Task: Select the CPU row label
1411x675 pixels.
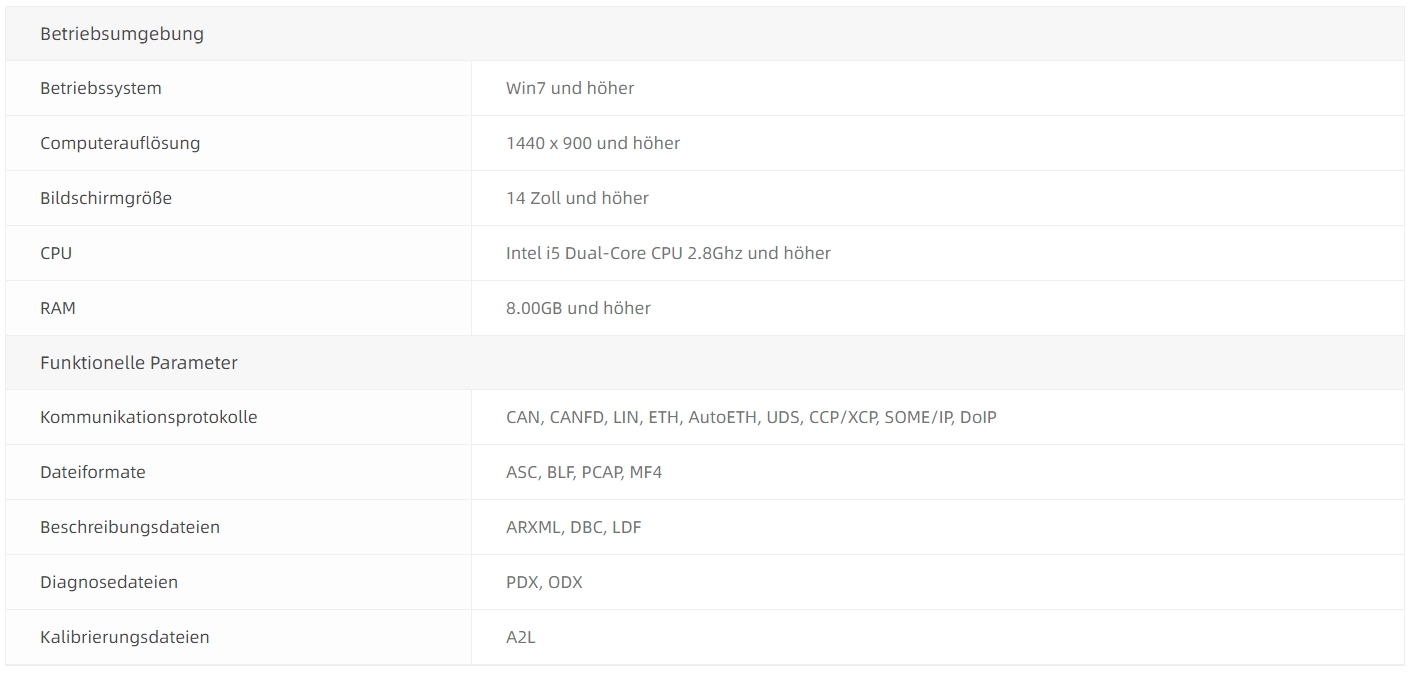Action: [x=56, y=253]
